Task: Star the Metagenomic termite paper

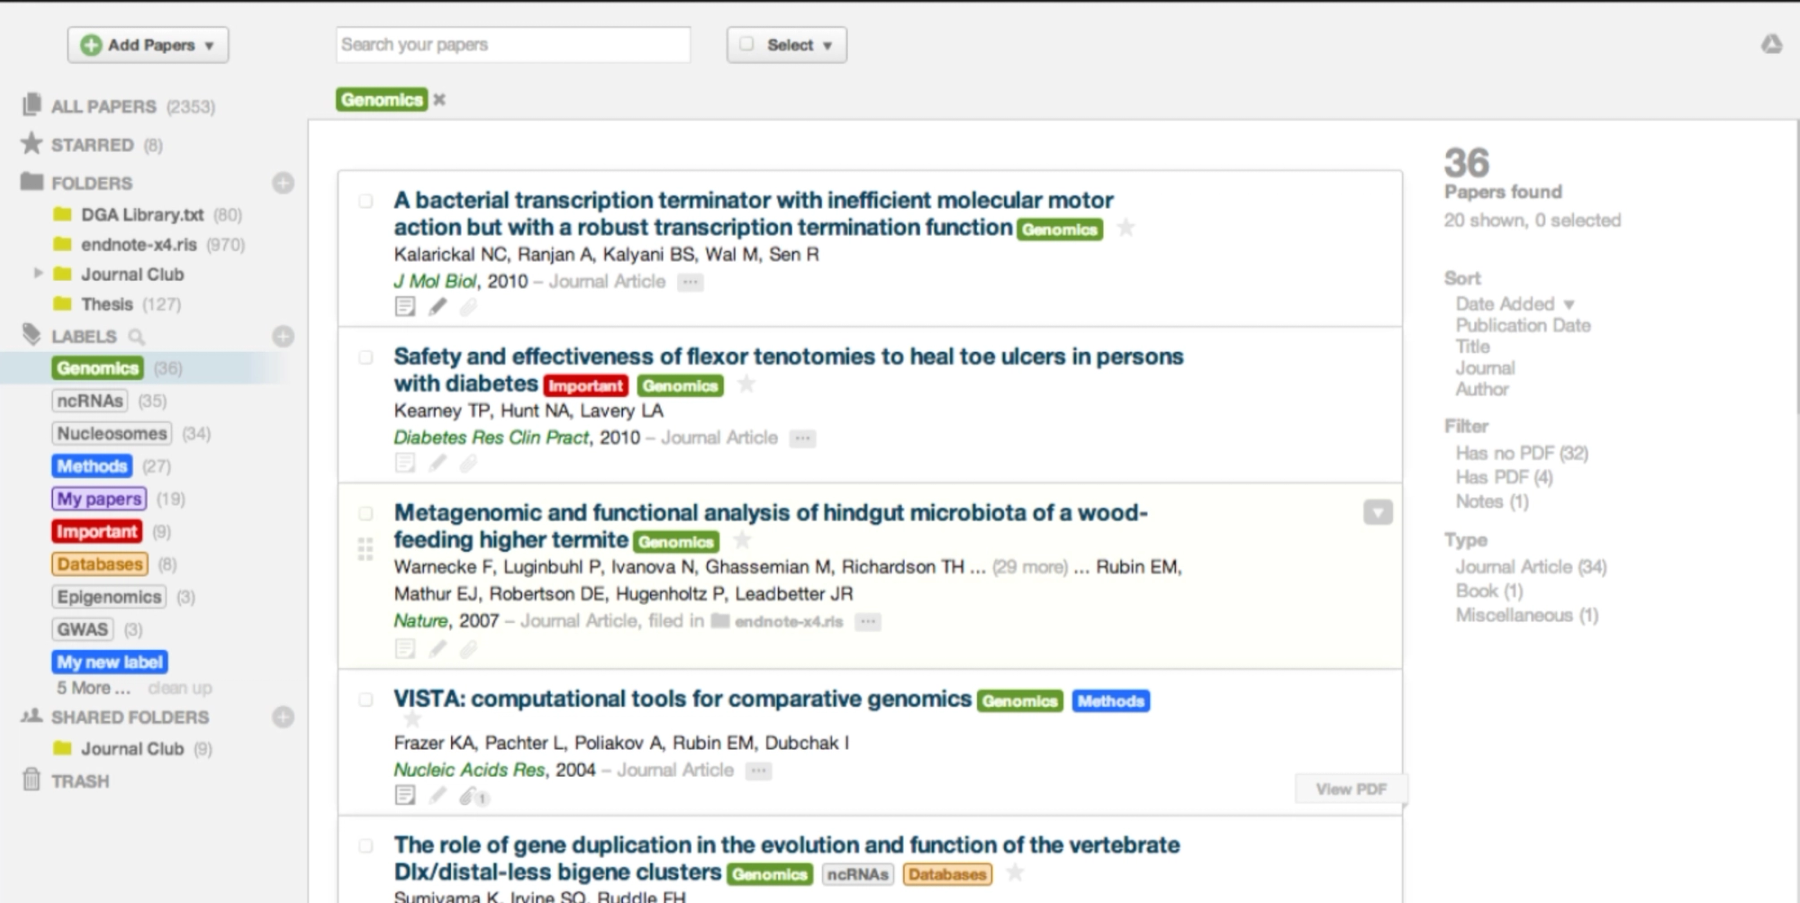Action: pos(742,540)
